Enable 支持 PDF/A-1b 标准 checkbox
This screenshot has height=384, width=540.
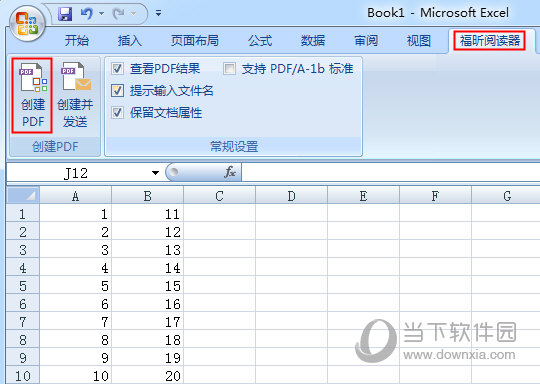click(229, 69)
